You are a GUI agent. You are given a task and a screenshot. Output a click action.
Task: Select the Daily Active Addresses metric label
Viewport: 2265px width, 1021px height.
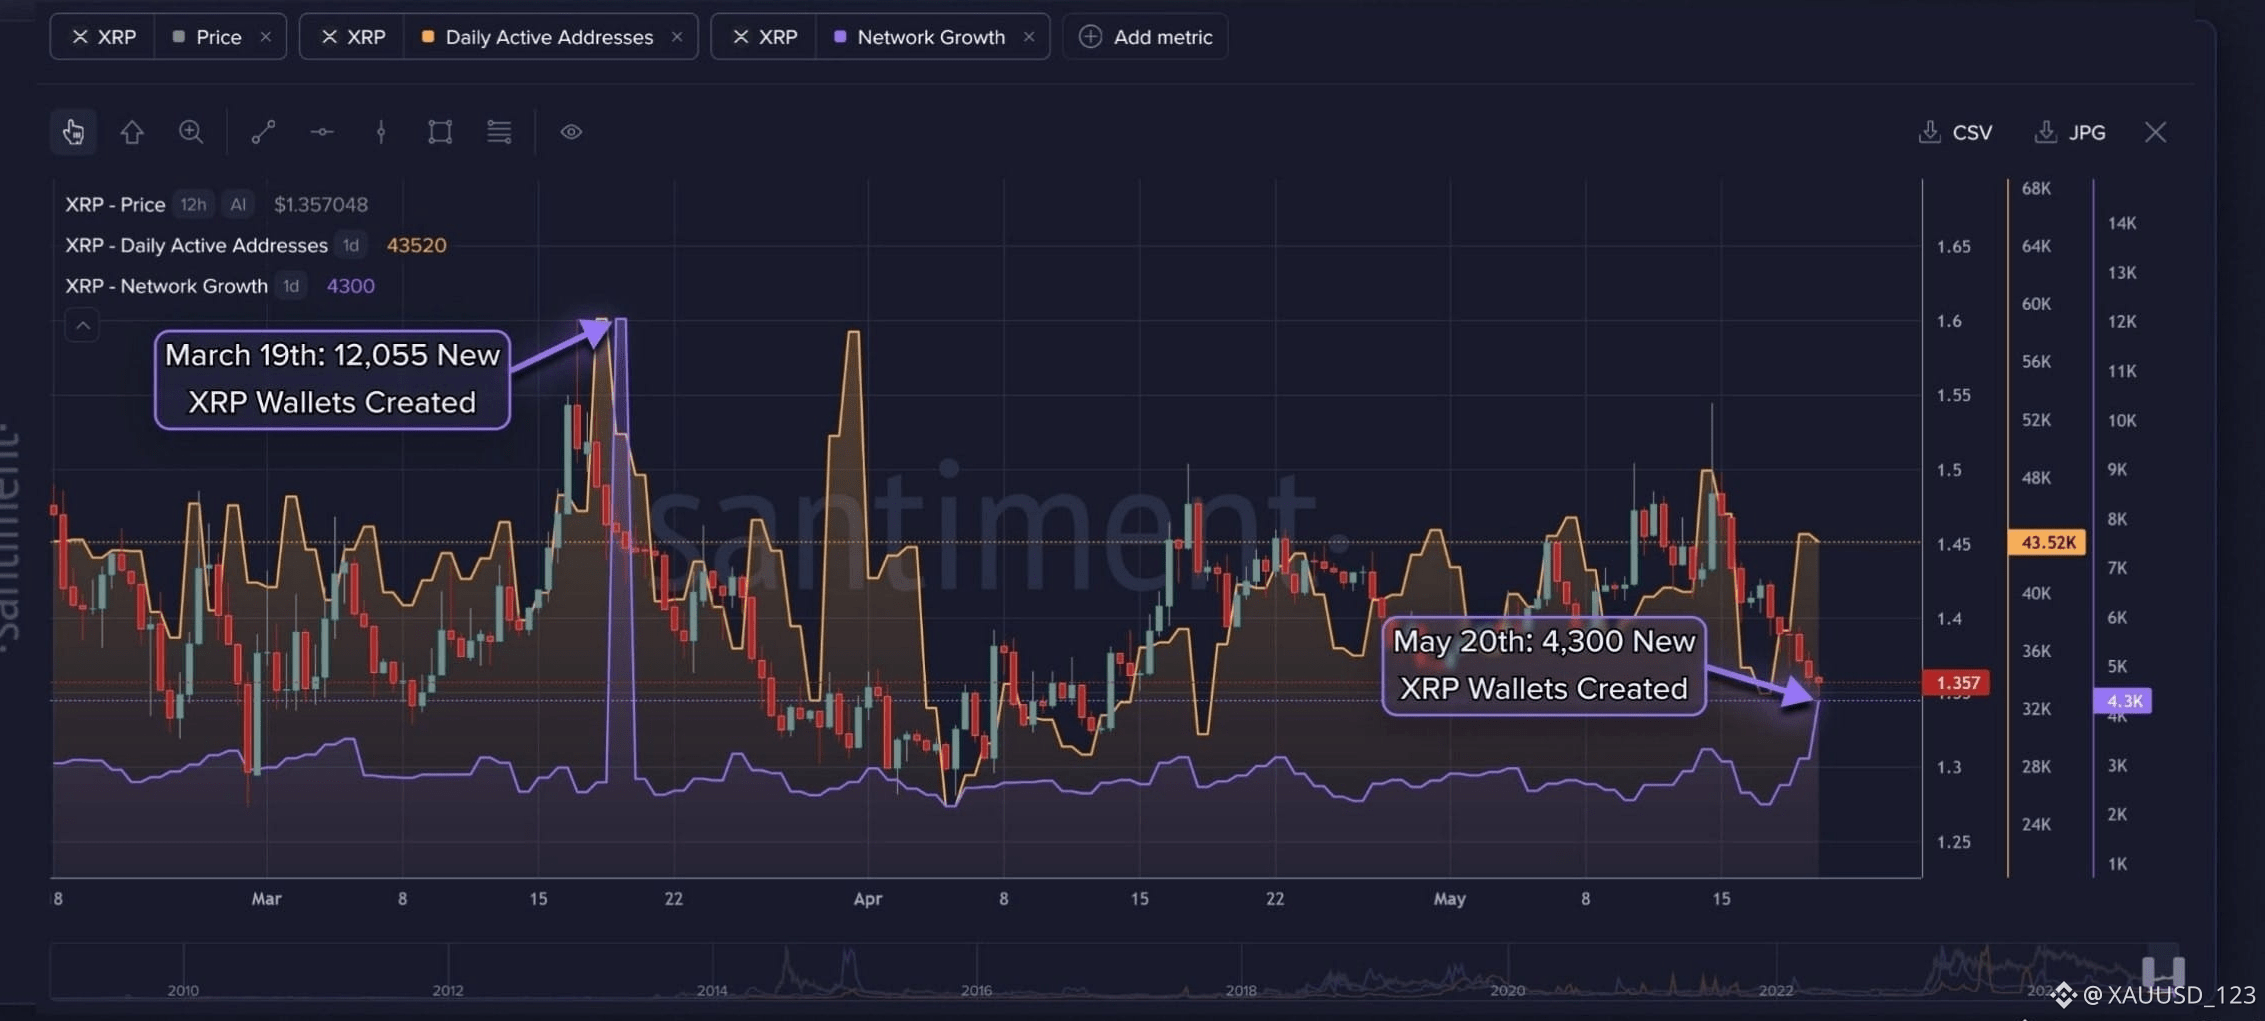click(x=549, y=37)
